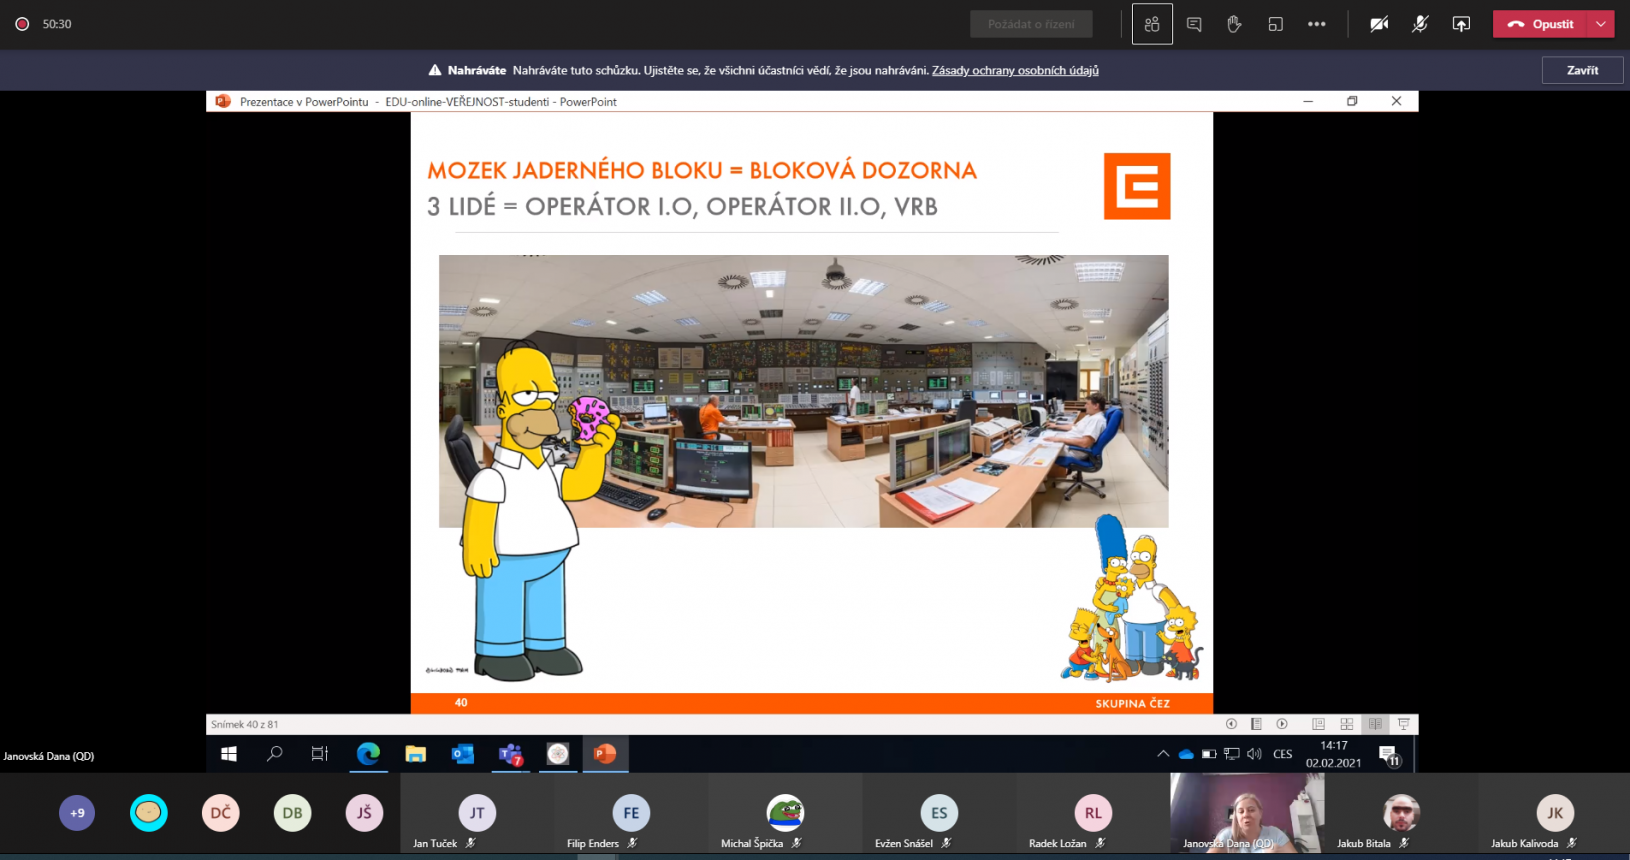Open the breakout rooms icon
1630x860 pixels.
click(x=1275, y=24)
